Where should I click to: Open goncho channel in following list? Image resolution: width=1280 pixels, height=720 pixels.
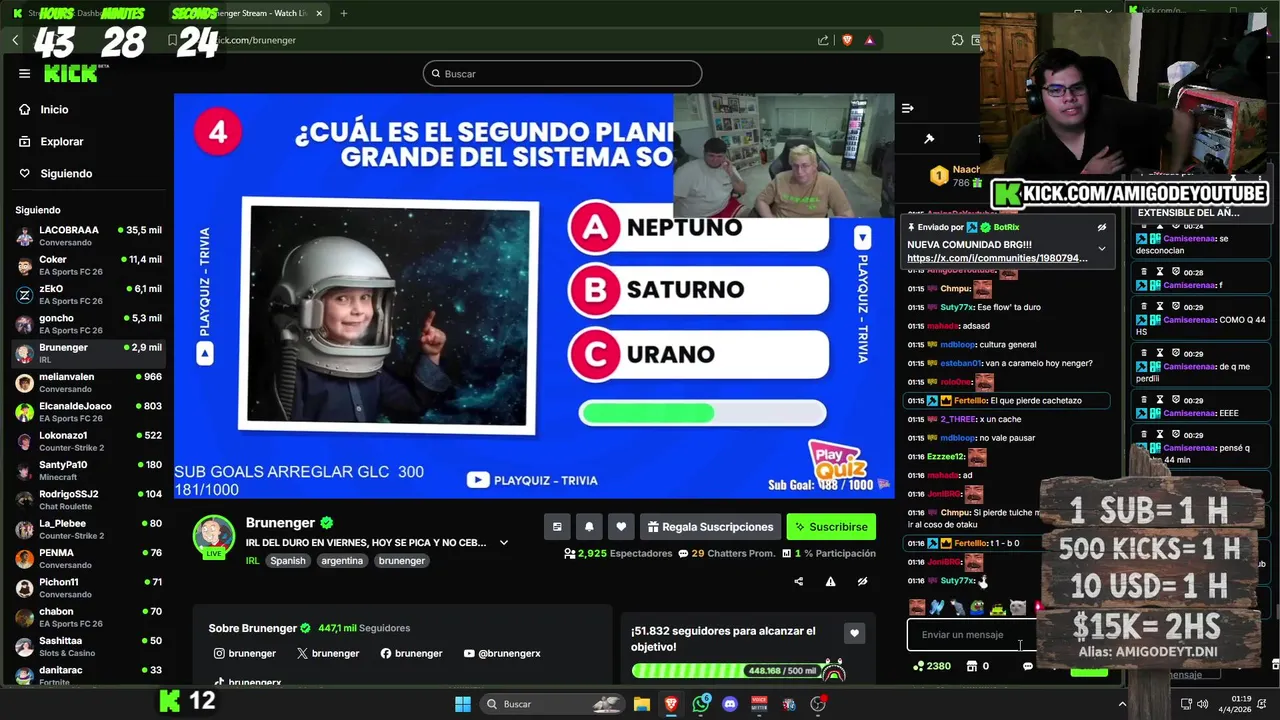[88, 324]
